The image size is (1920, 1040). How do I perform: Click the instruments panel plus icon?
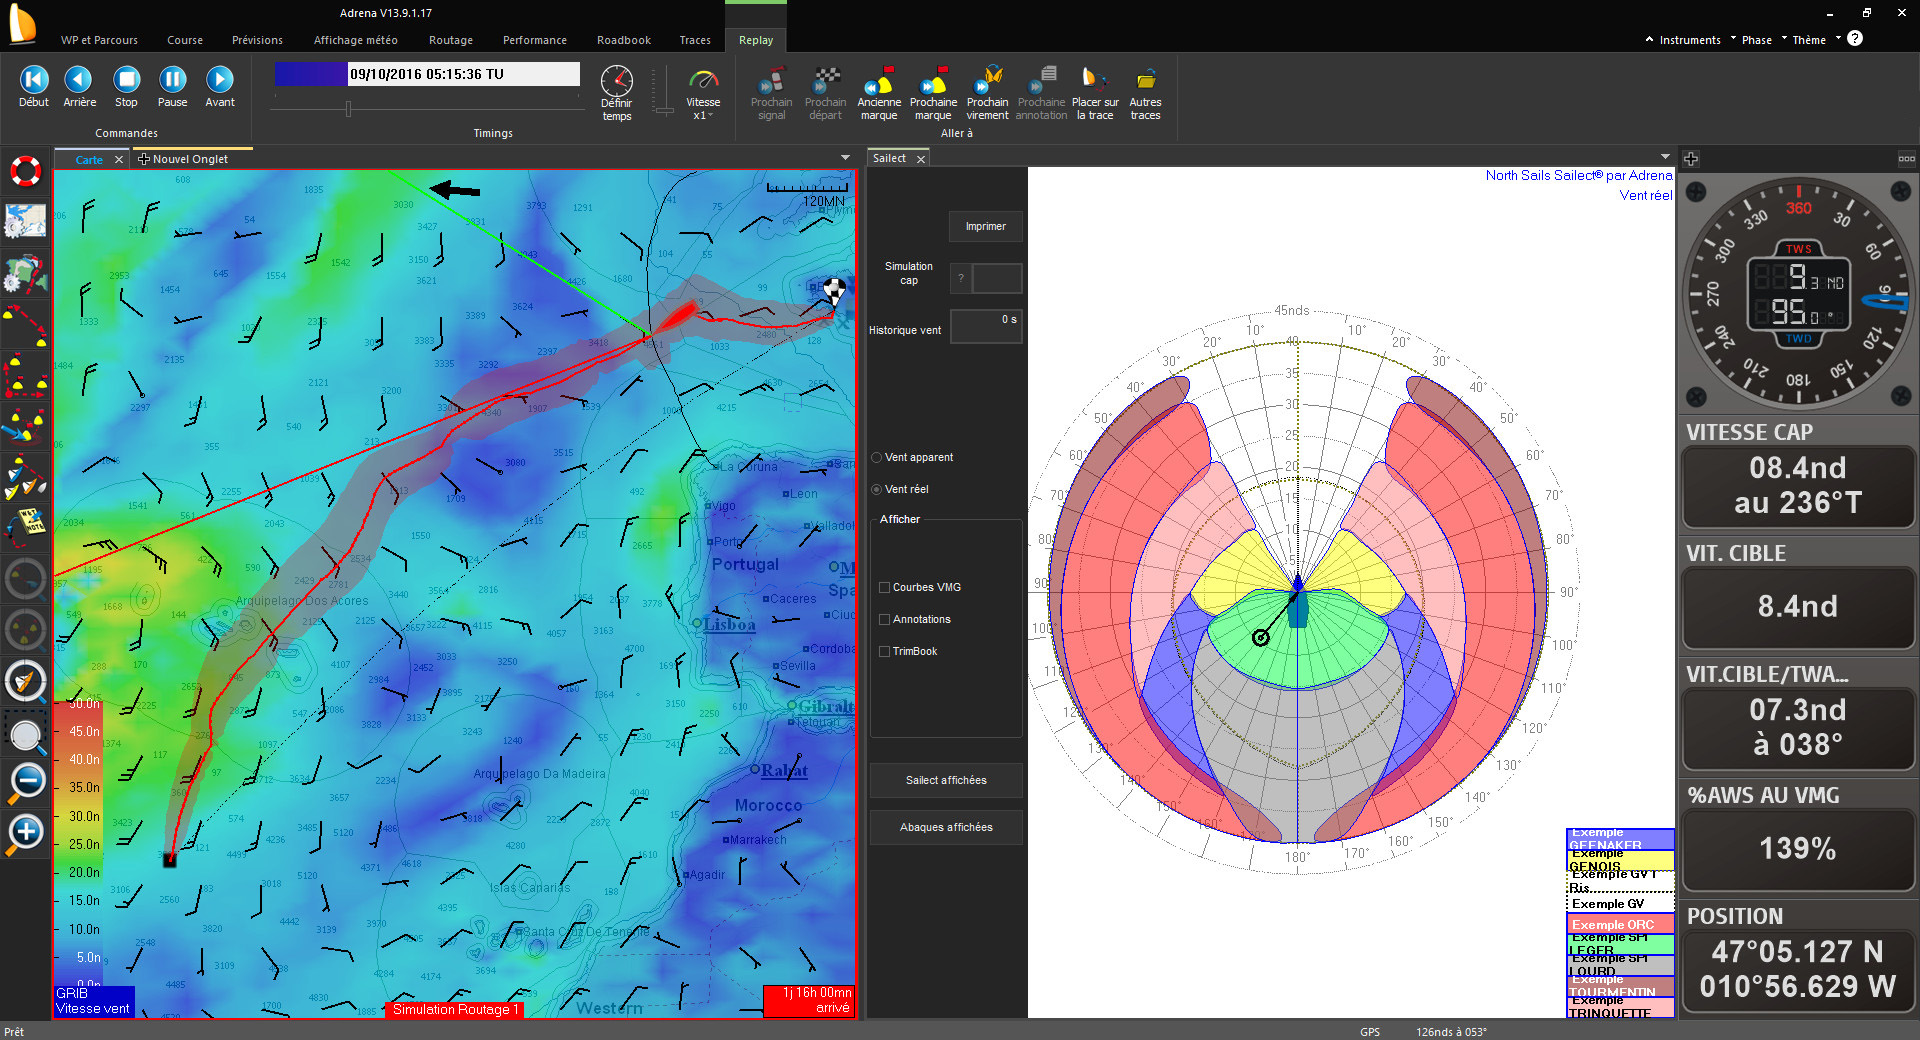click(x=1691, y=159)
